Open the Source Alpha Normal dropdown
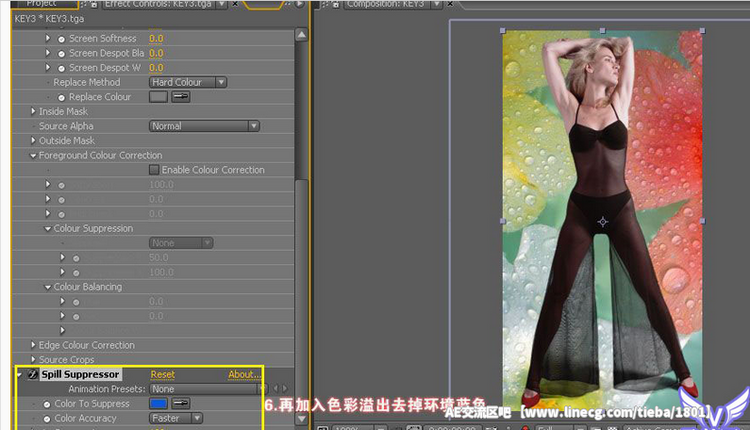 tap(204, 126)
